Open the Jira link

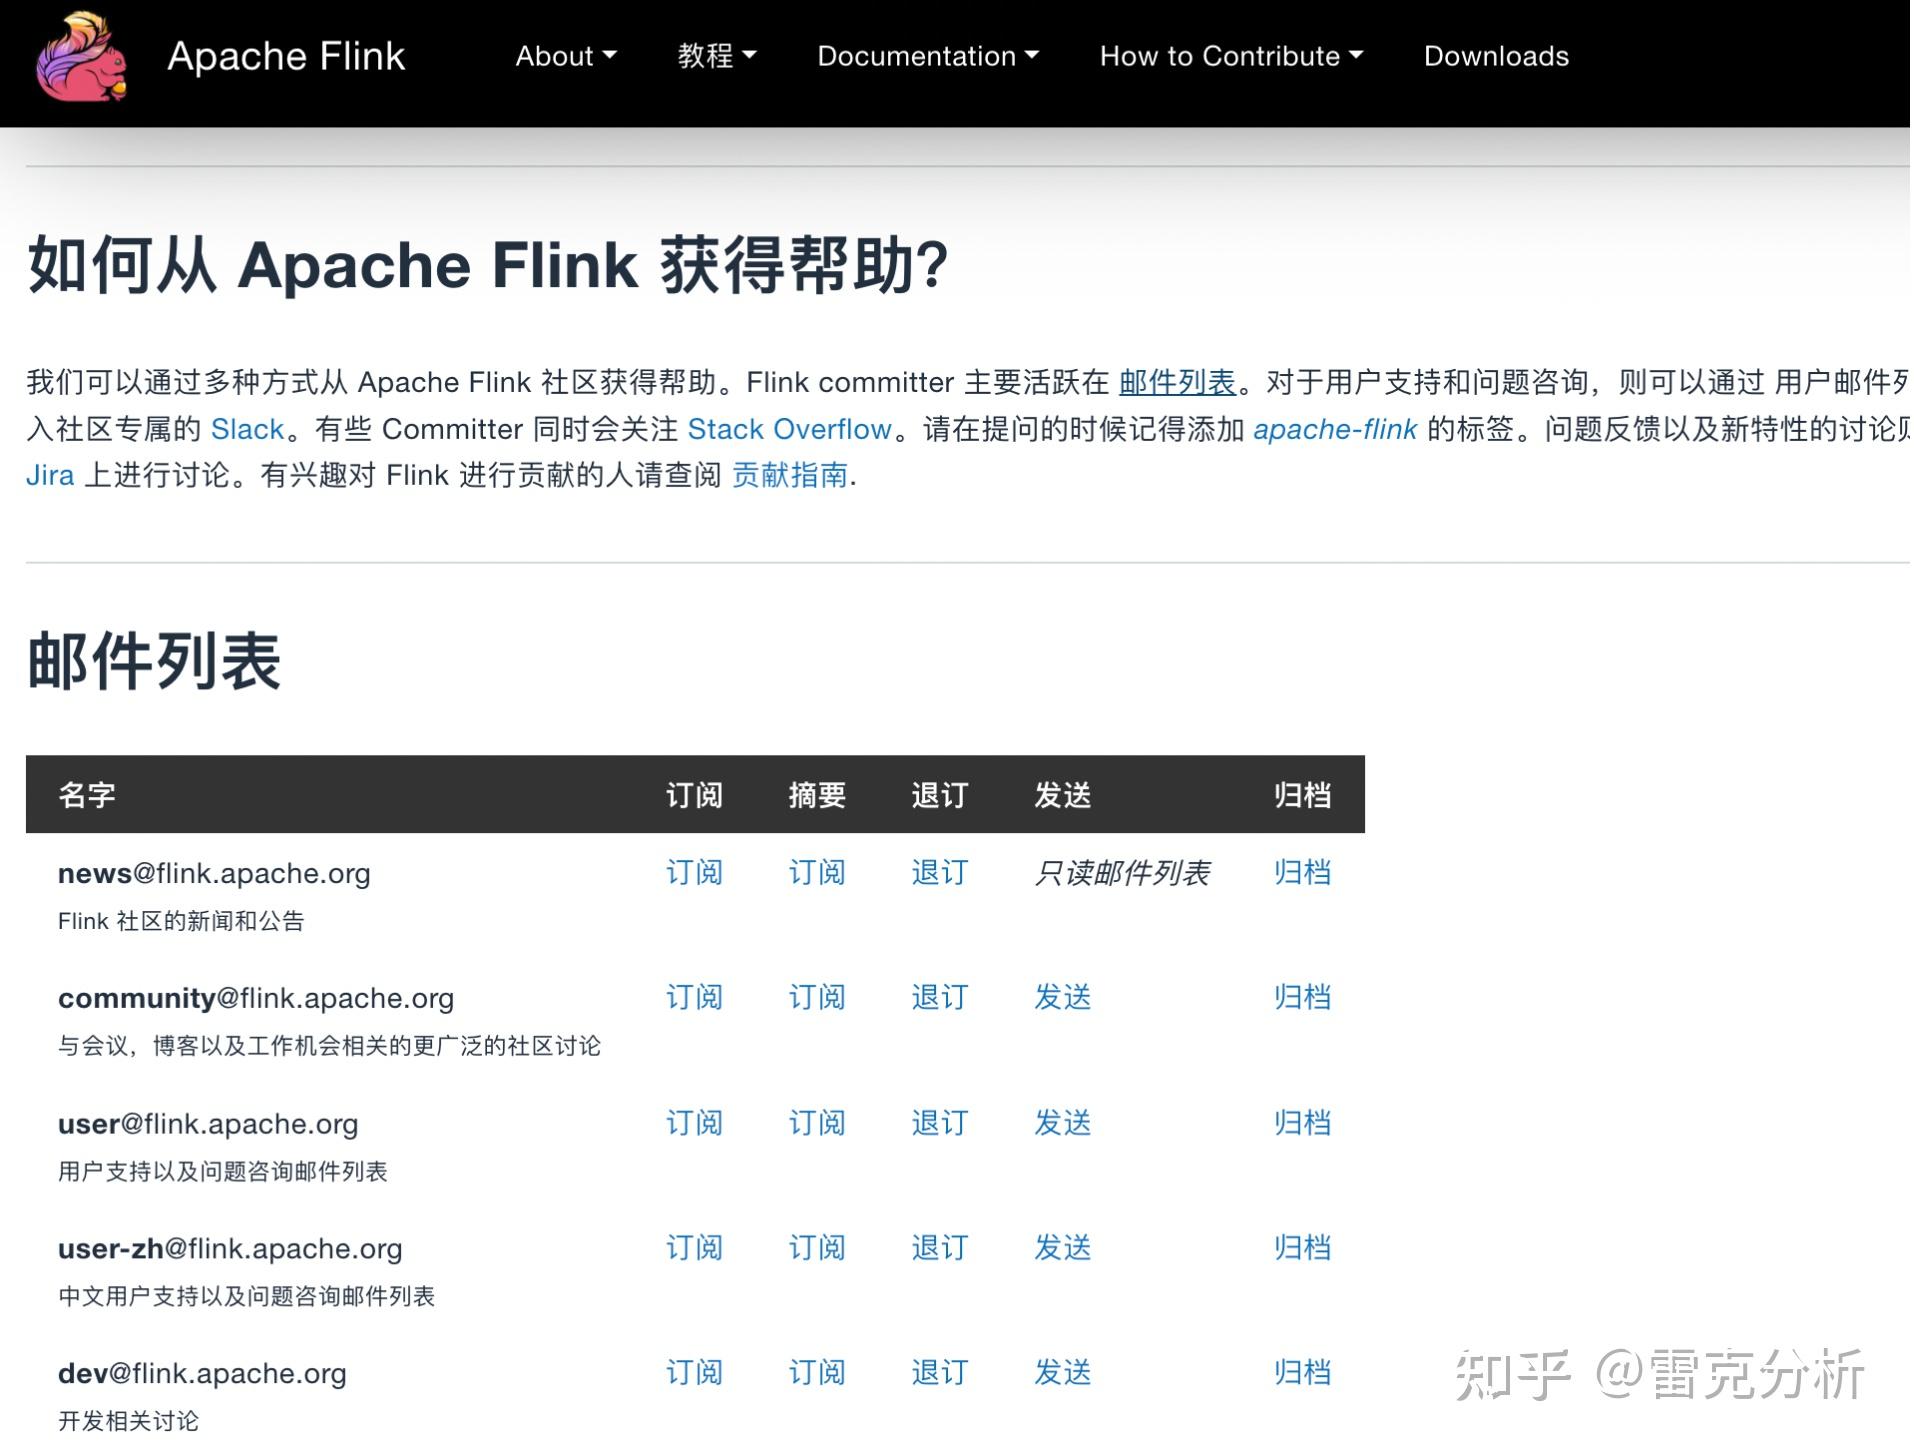tap(49, 475)
